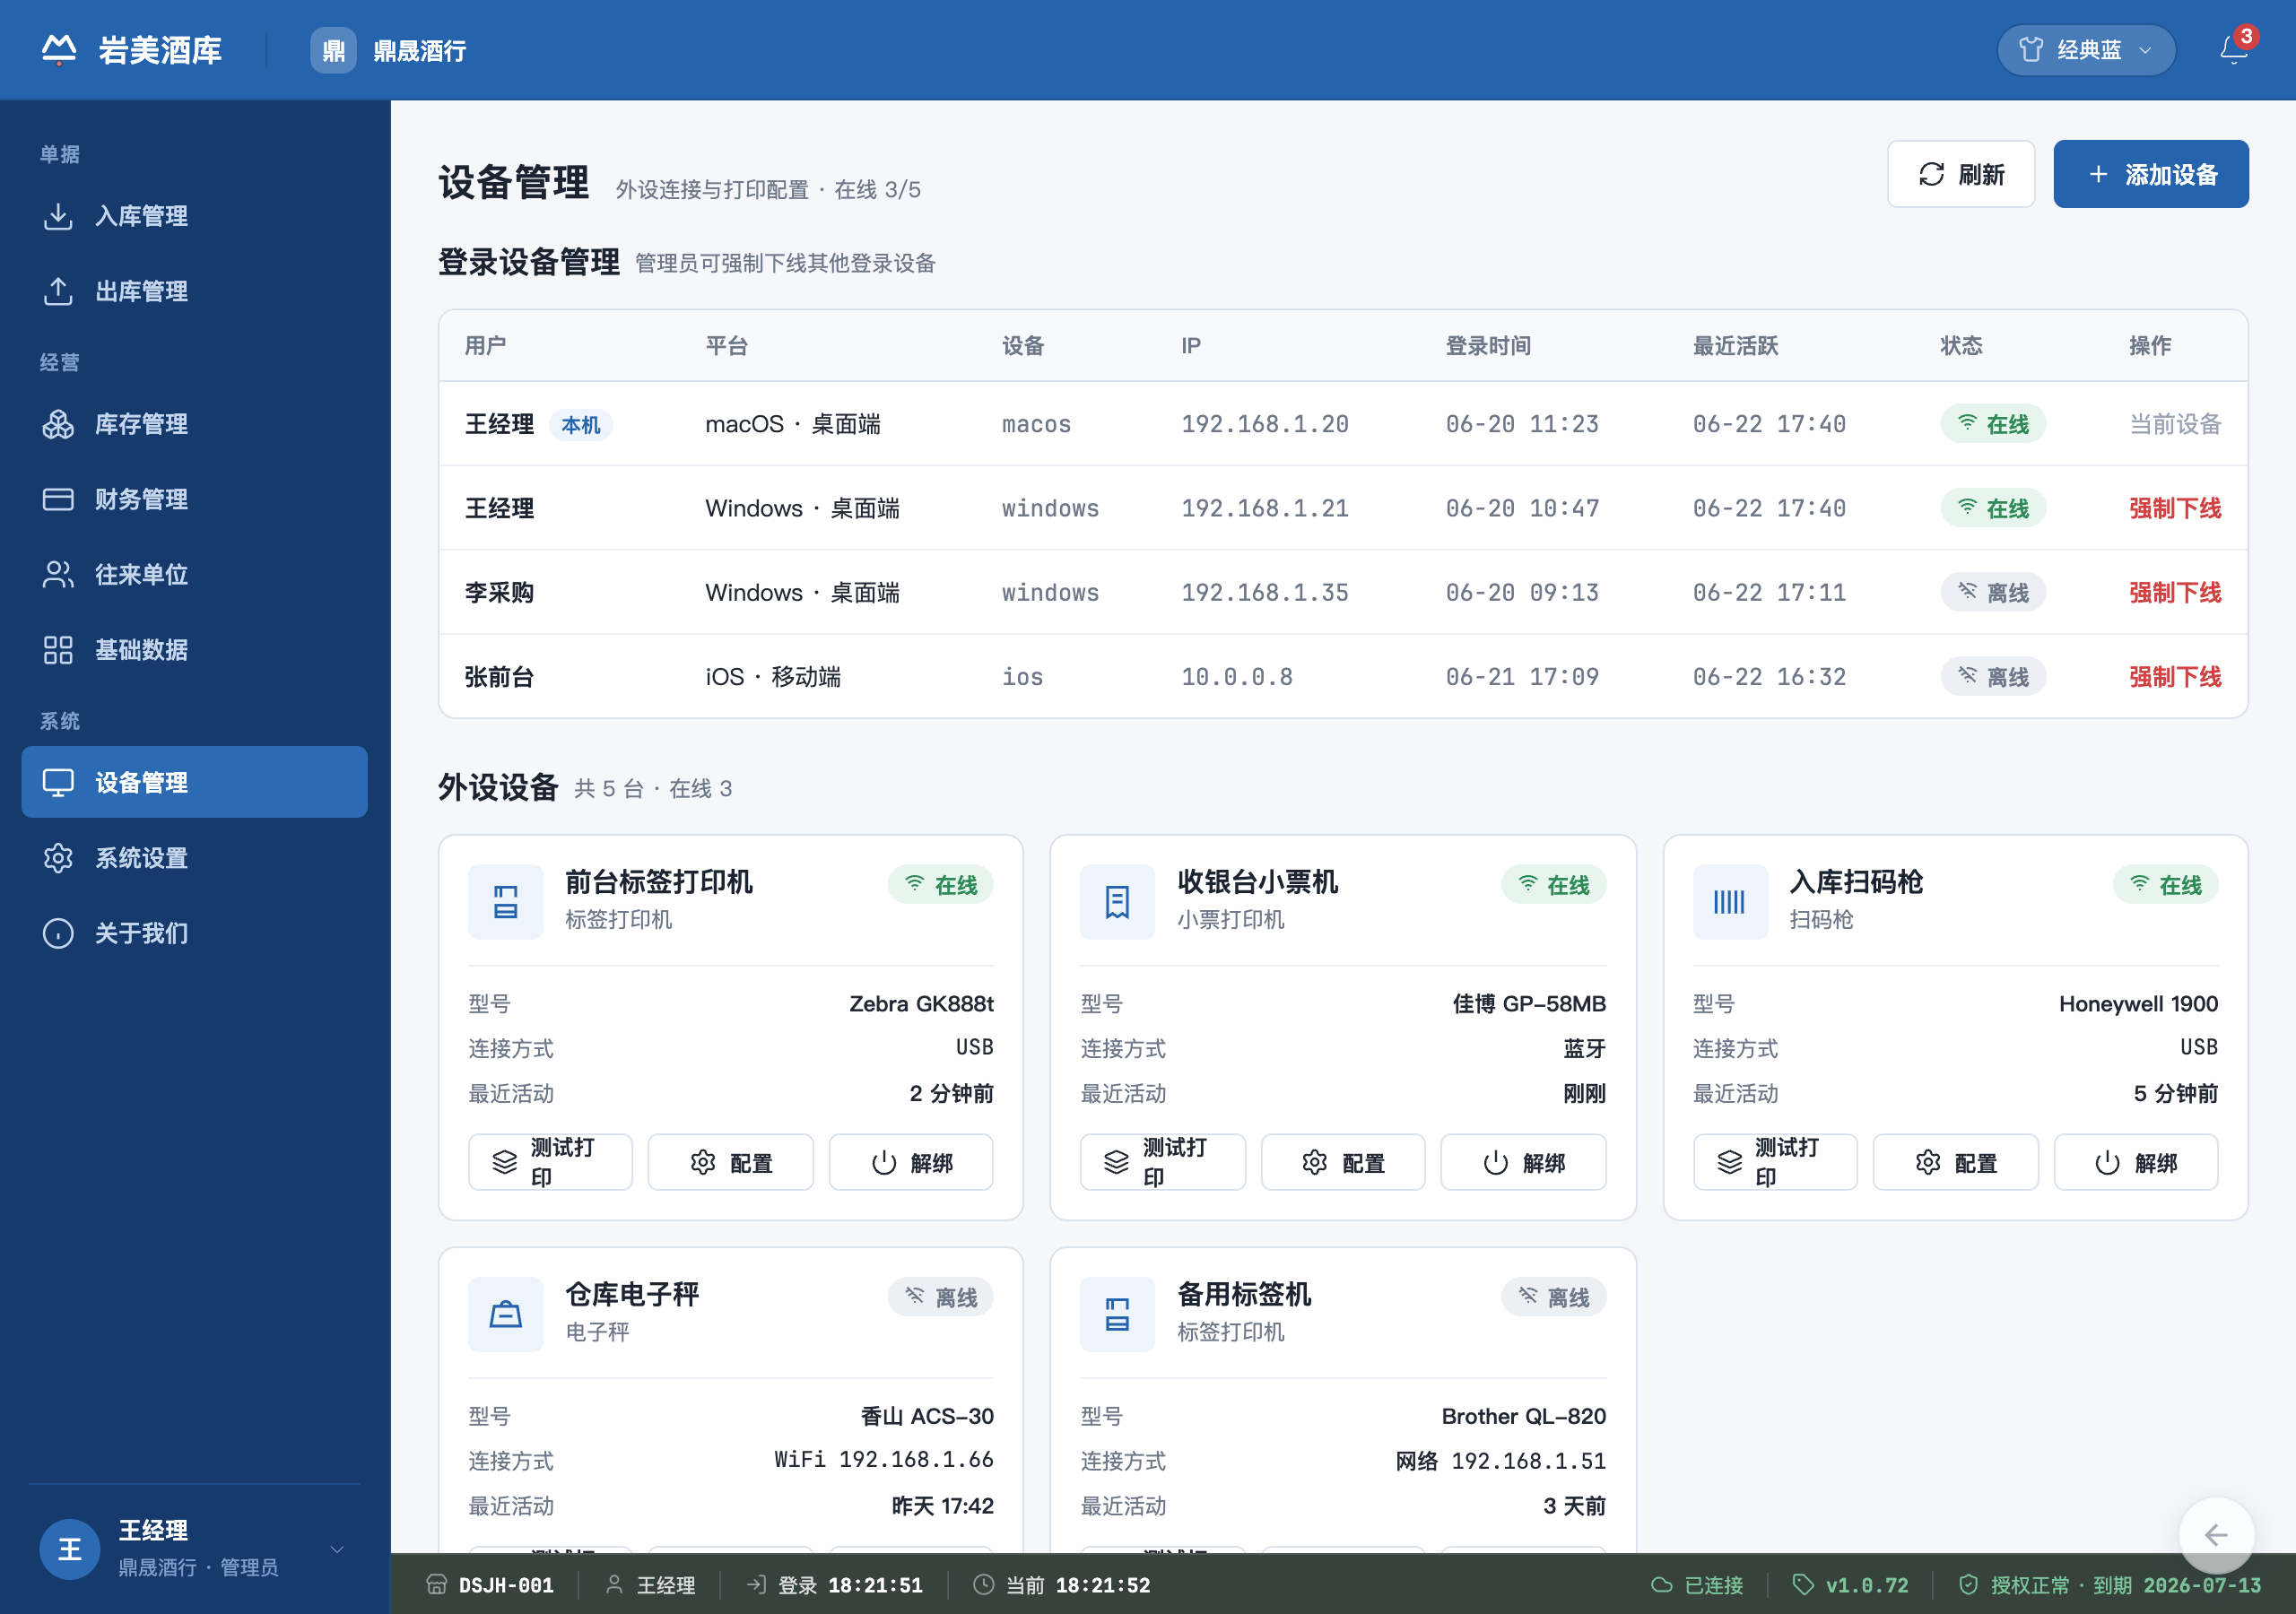Configure 前台标签打印机
The height and width of the screenshot is (1614, 2296).
coord(730,1162)
